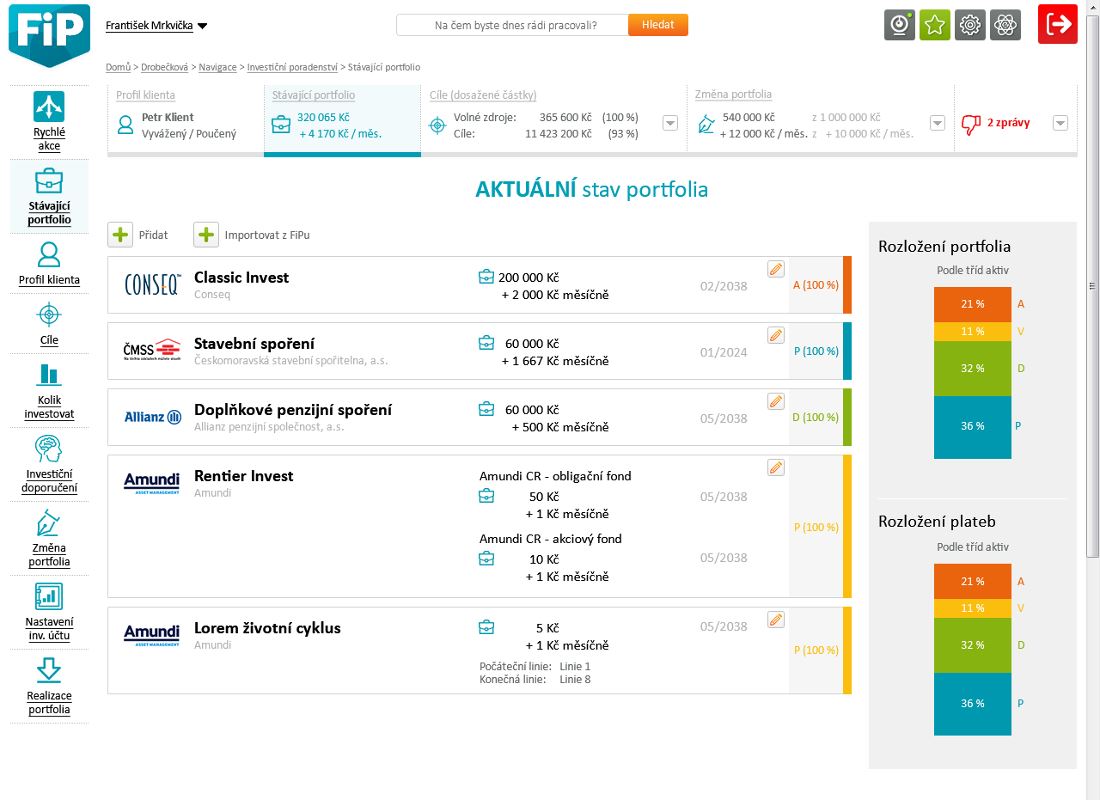Screen dimensions: 1100x800
Task: Edit the Classic Invest product with pencil icon
Action: [776, 269]
